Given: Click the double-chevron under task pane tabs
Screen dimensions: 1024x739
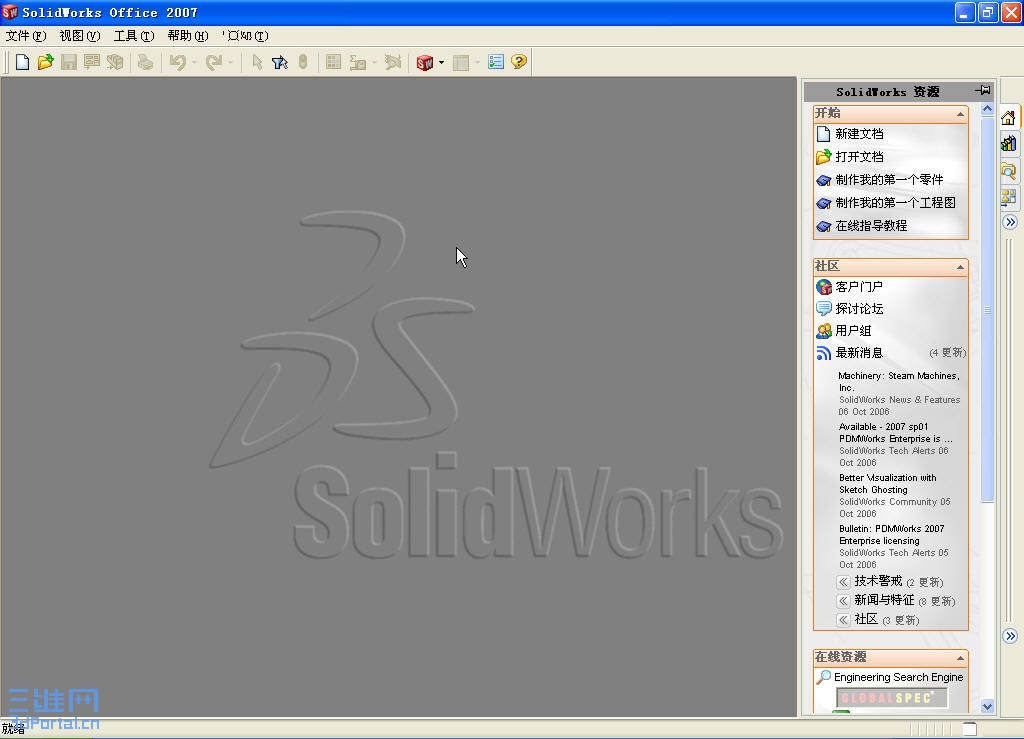Looking at the screenshot, I should (x=1010, y=222).
